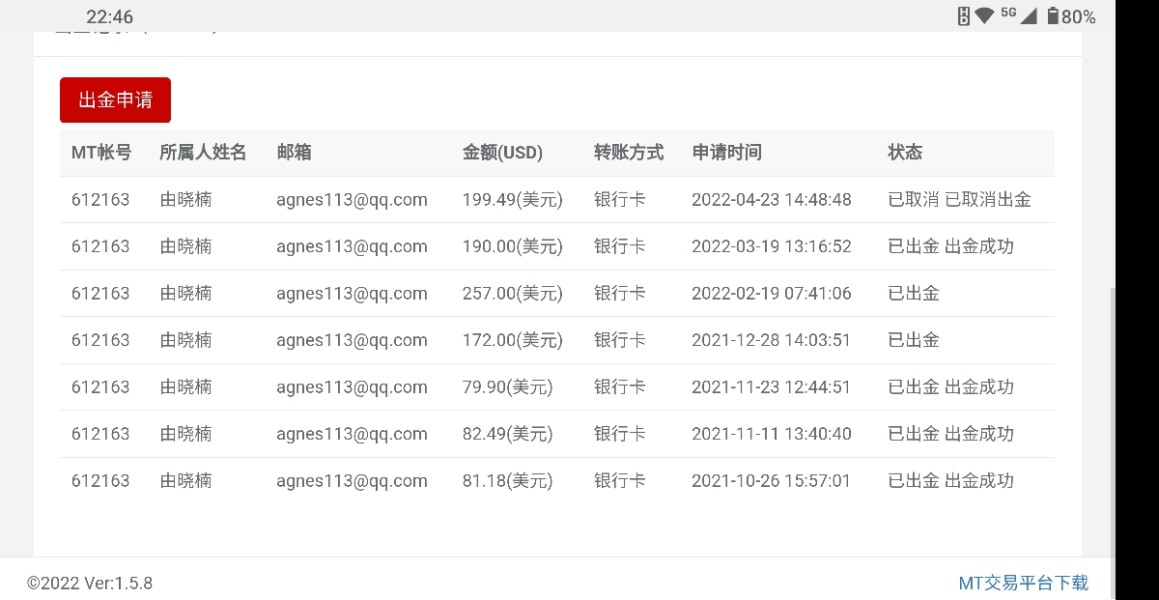Select the 2021-10-26 15:57:01 timestamp
The image size is (1159, 600).
[771, 481]
